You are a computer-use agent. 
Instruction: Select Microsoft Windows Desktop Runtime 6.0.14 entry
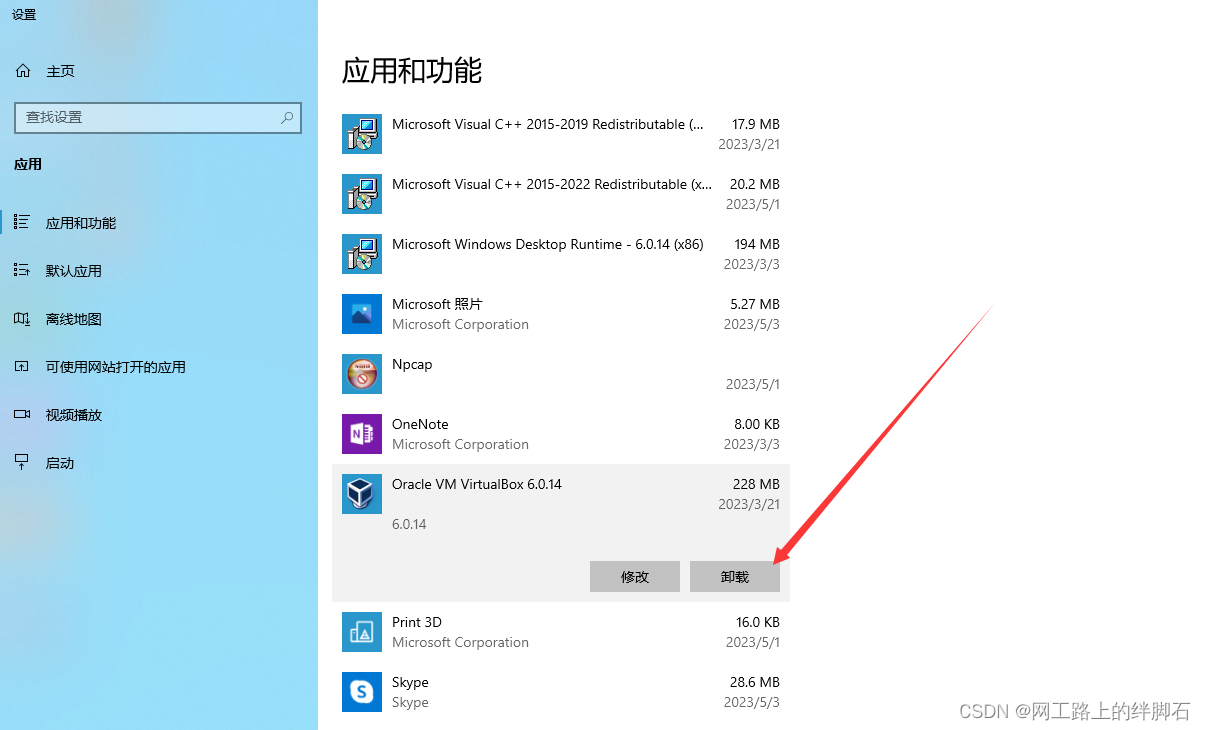(561, 254)
